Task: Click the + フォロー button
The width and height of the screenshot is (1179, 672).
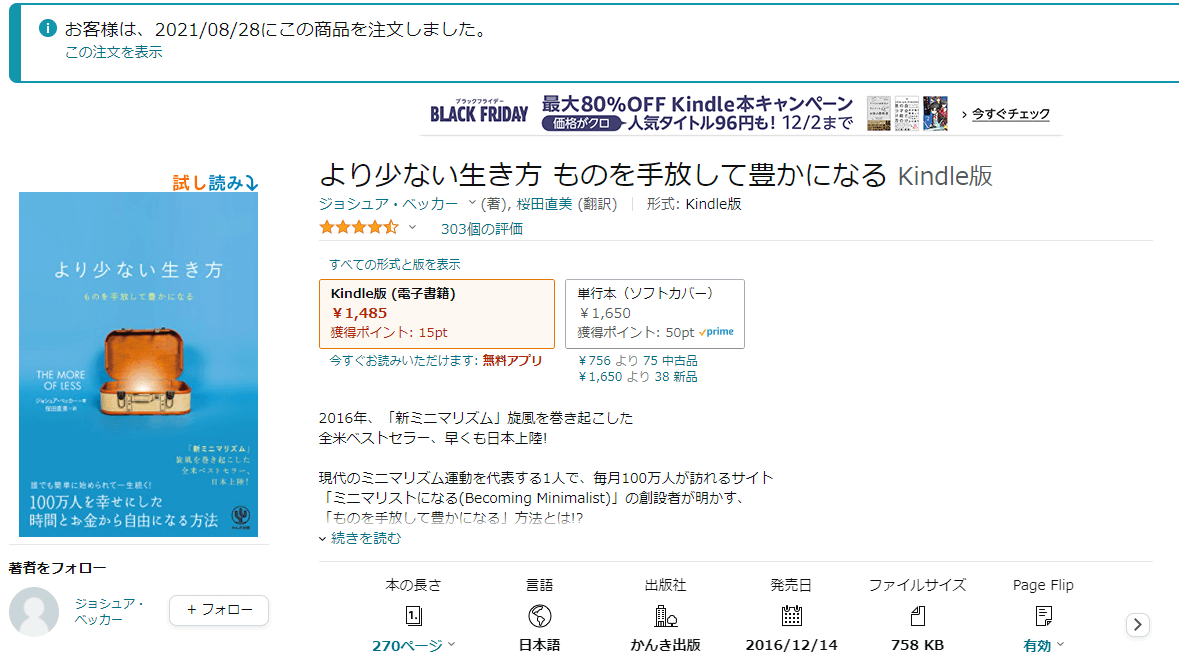Action: [219, 610]
